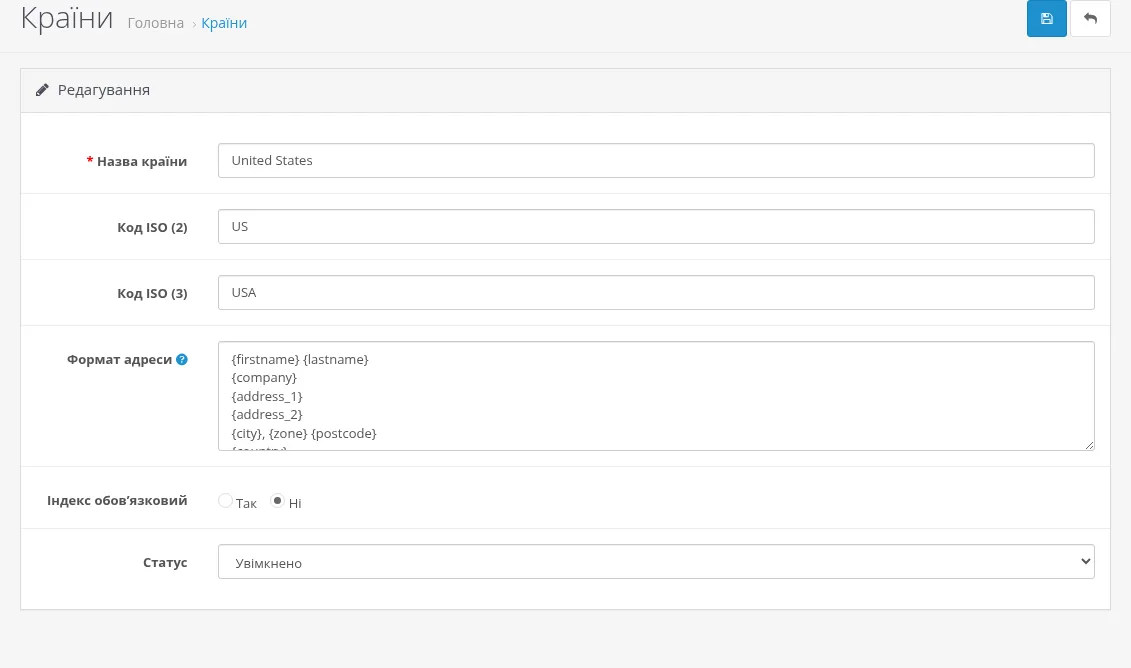1131x668 pixels.
Task: Click the textarea resize handle corner
Action: point(1089,445)
